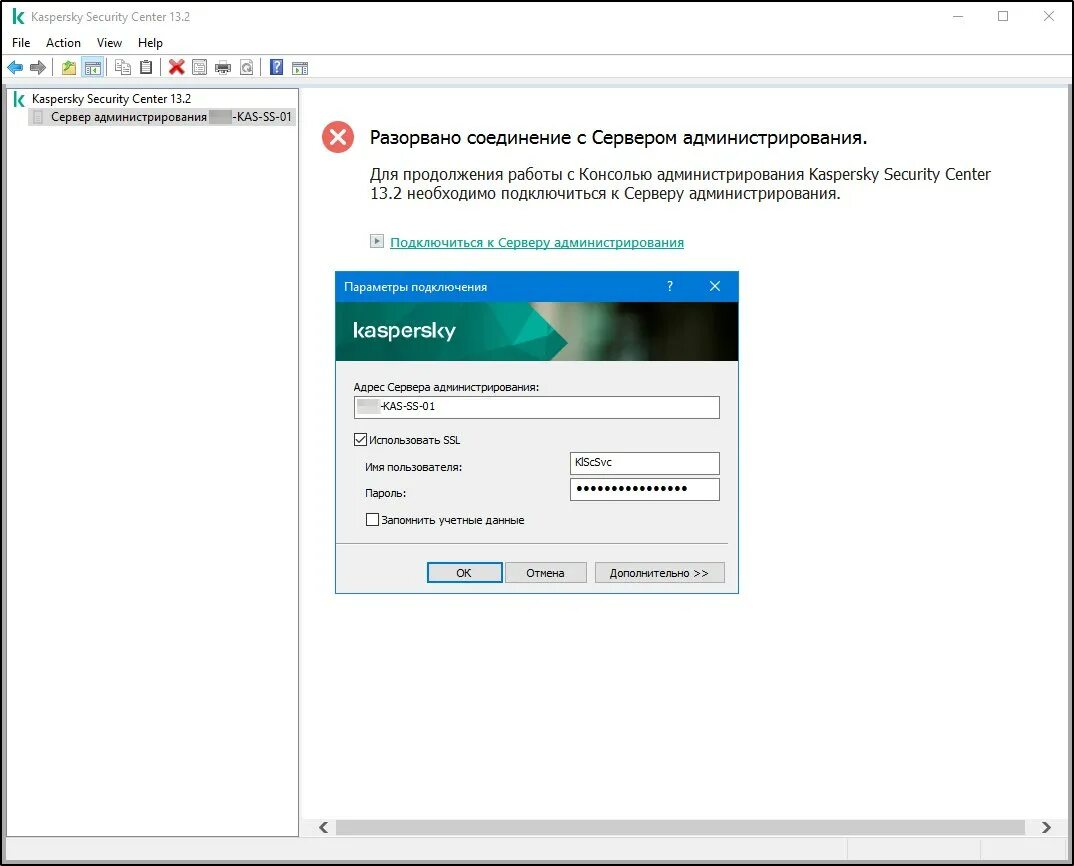Click the horizontal scrollbar right arrow
Image resolution: width=1074 pixels, height=866 pixels.
point(1046,828)
